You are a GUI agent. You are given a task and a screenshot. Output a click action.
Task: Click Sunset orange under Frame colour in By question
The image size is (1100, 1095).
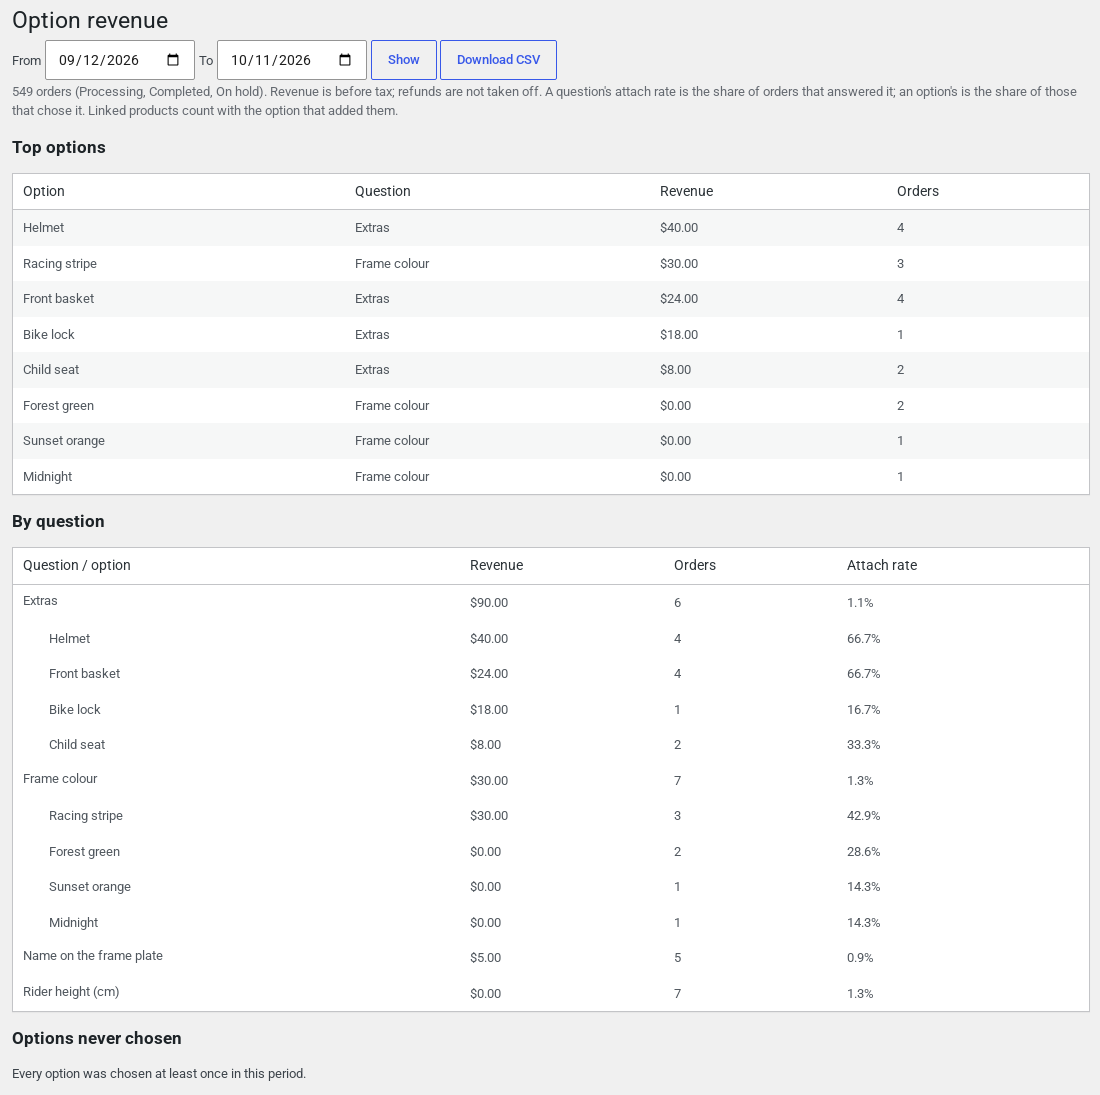[90, 887]
